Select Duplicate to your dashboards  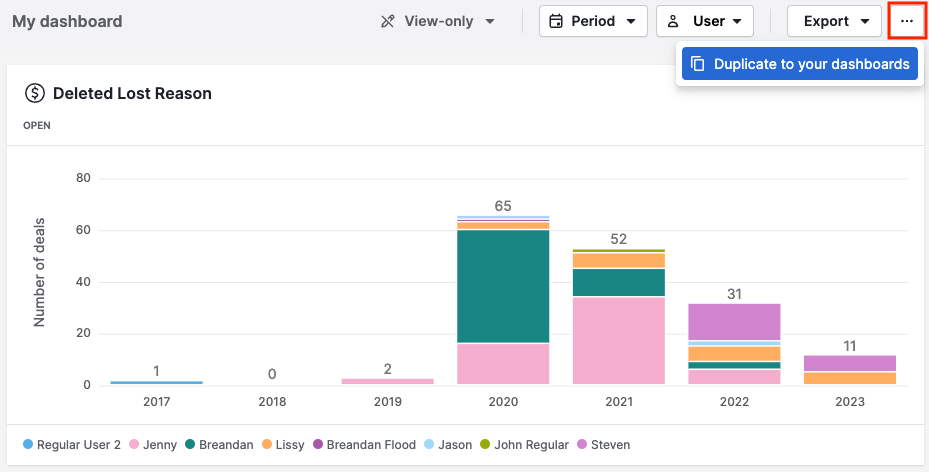tap(810, 64)
